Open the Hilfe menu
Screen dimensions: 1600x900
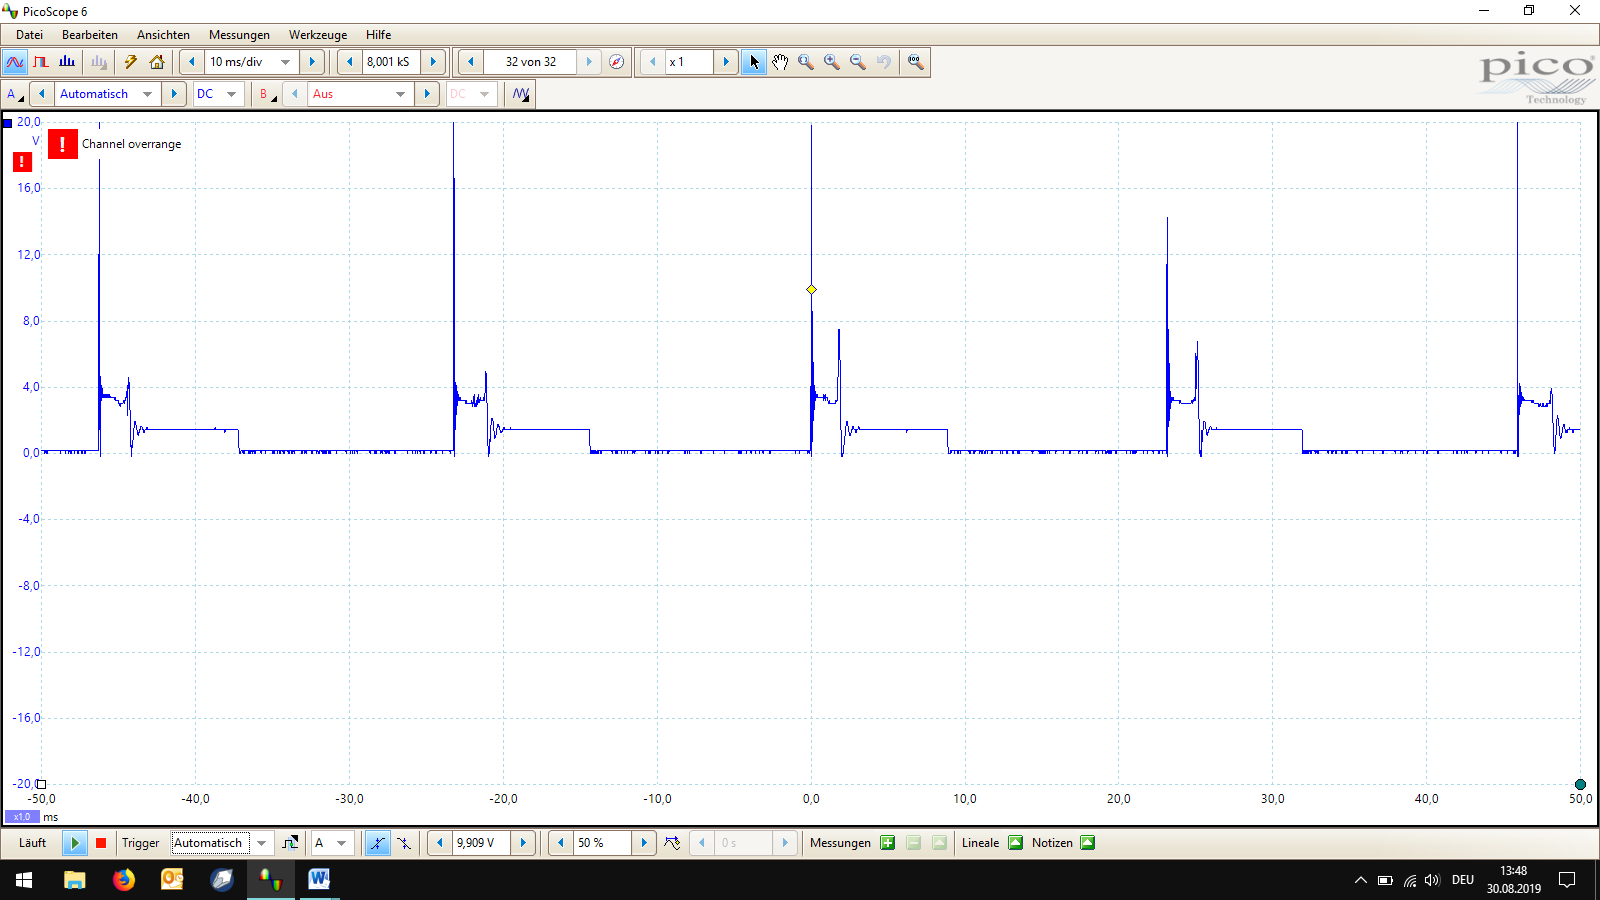378,35
